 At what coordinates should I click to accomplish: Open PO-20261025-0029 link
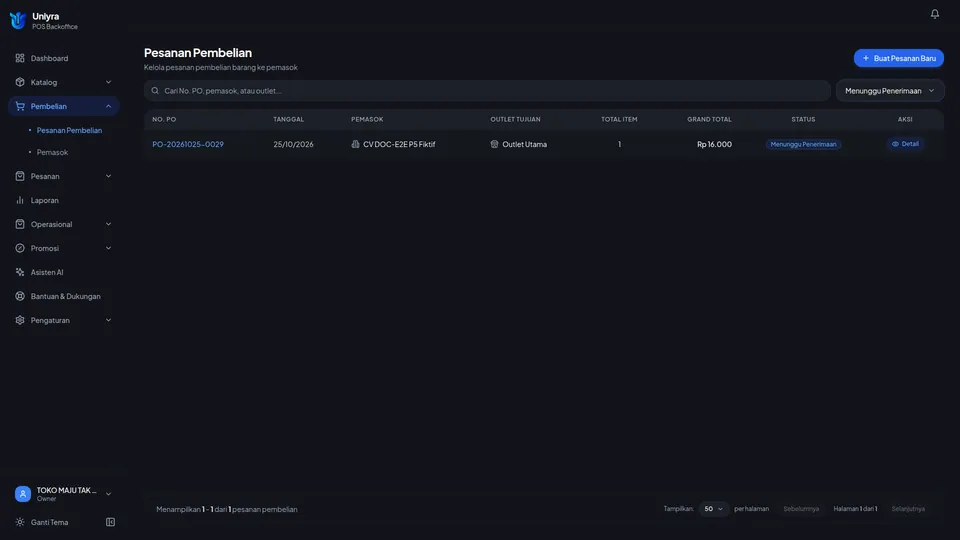coord(188,144)
